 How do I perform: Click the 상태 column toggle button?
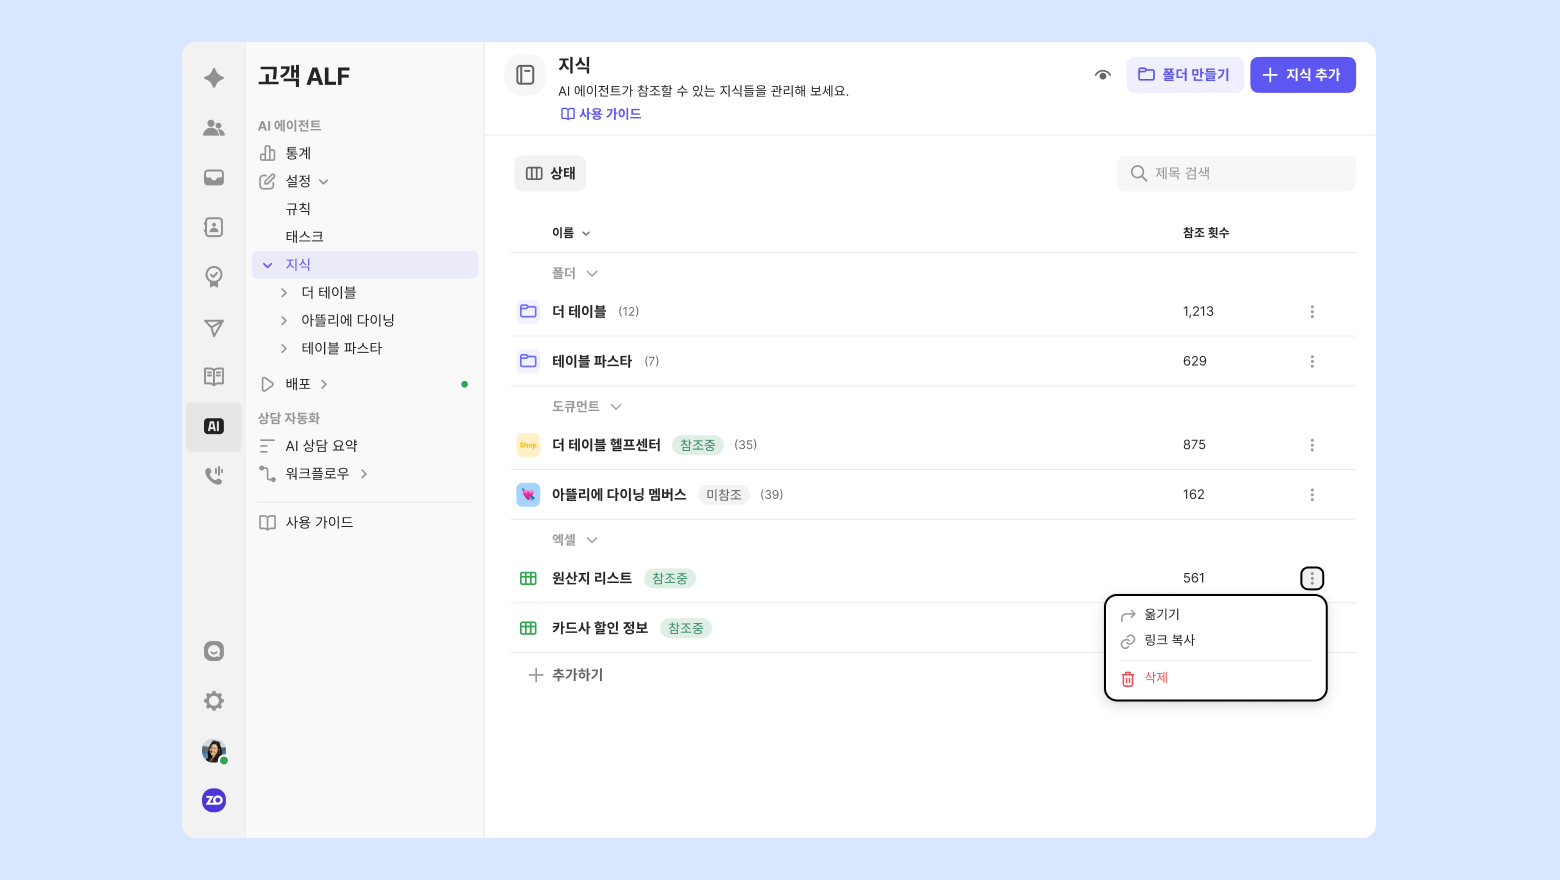(550, 174)
